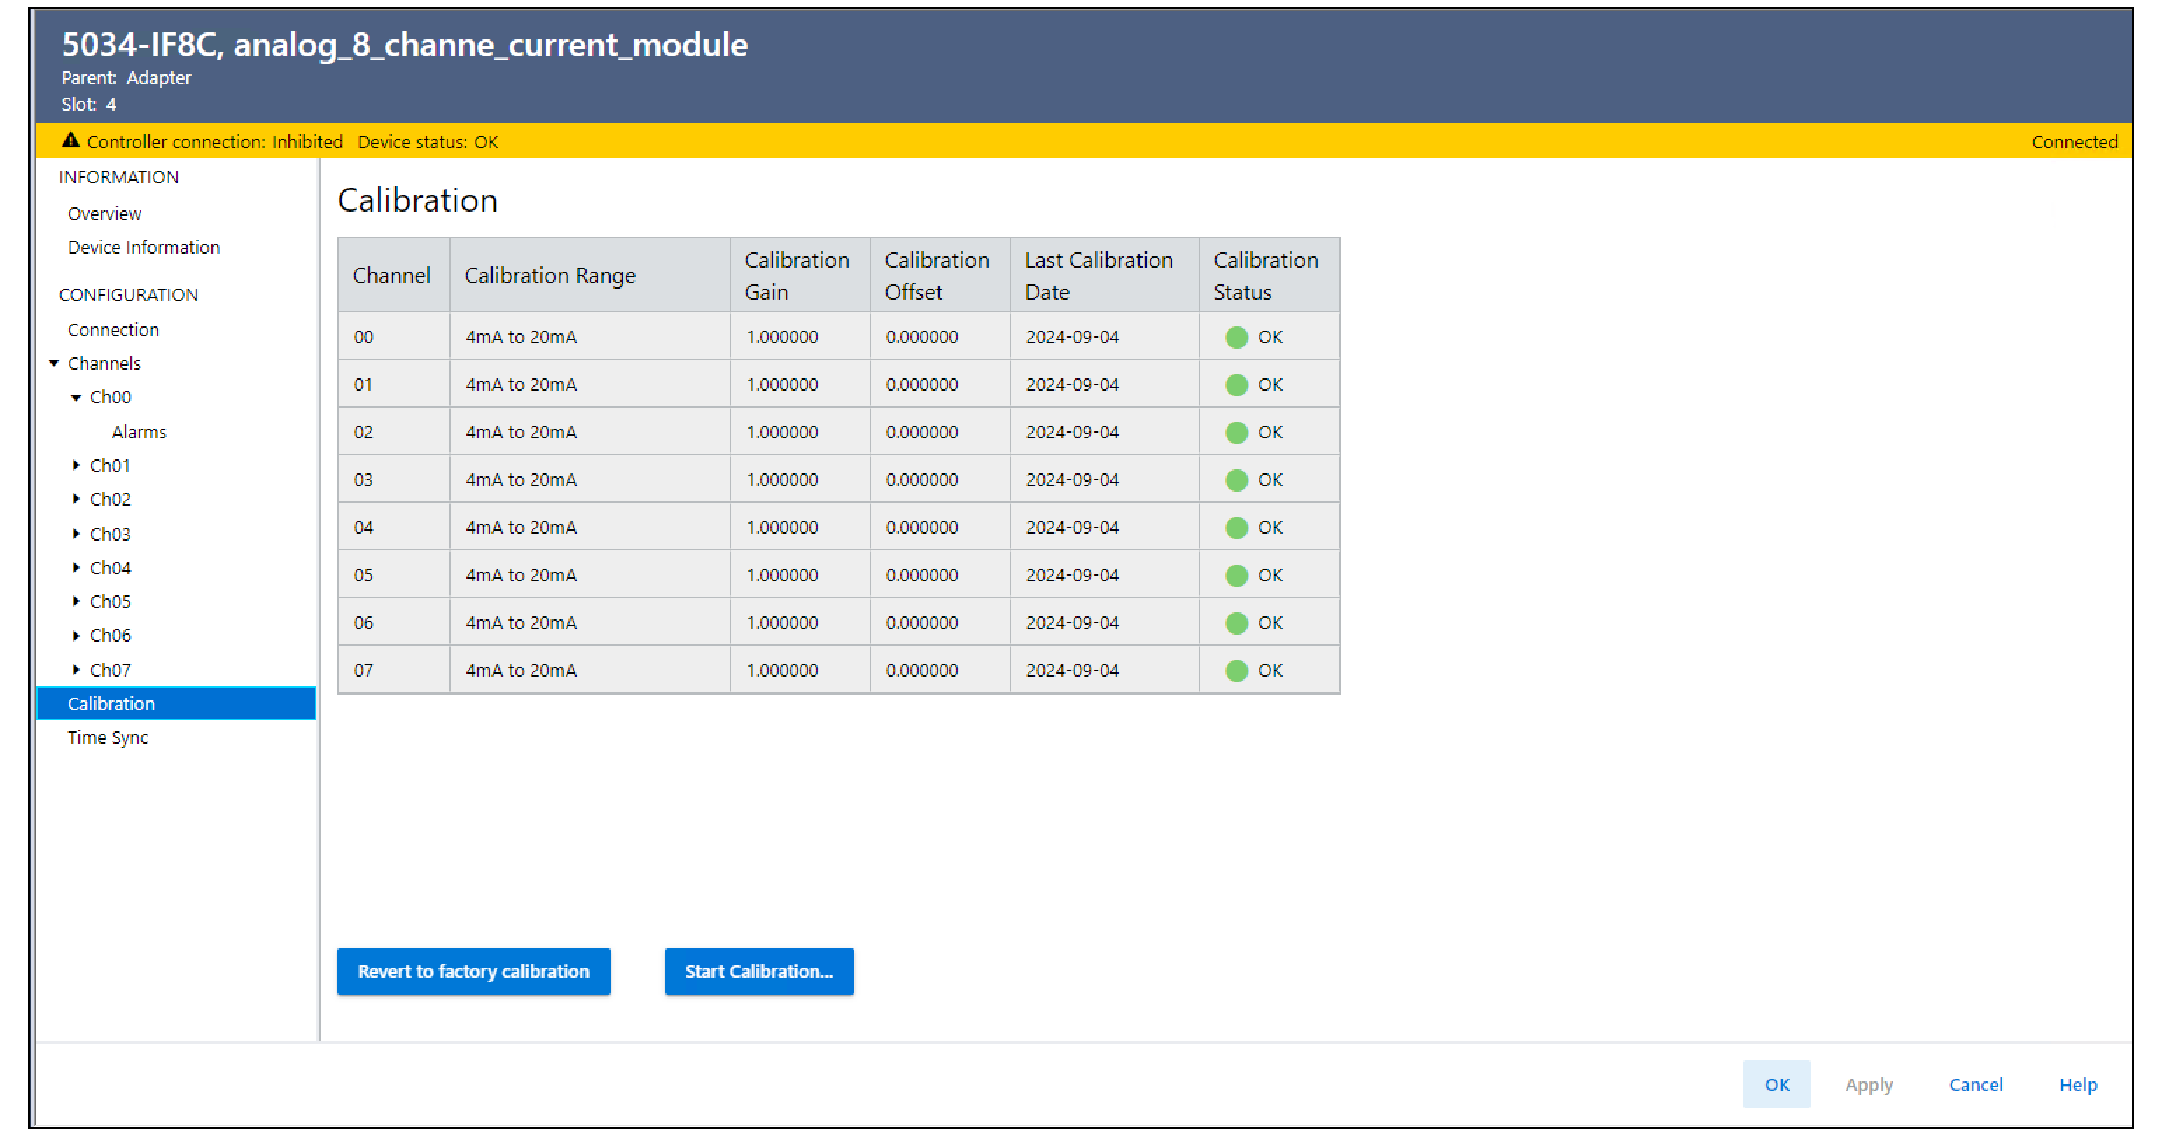Click Device status: OK text

tap(428, 142)
